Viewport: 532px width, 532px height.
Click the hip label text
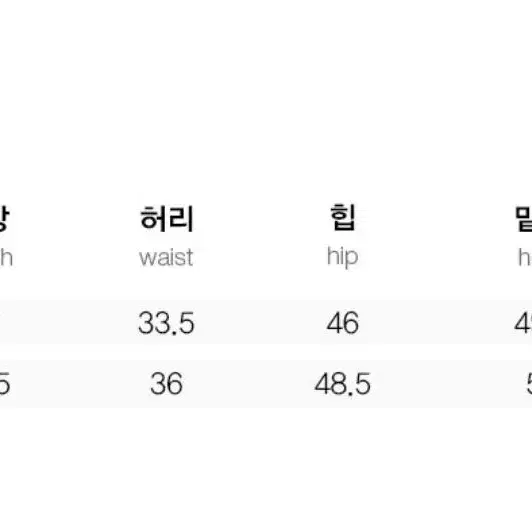point(342,258)
